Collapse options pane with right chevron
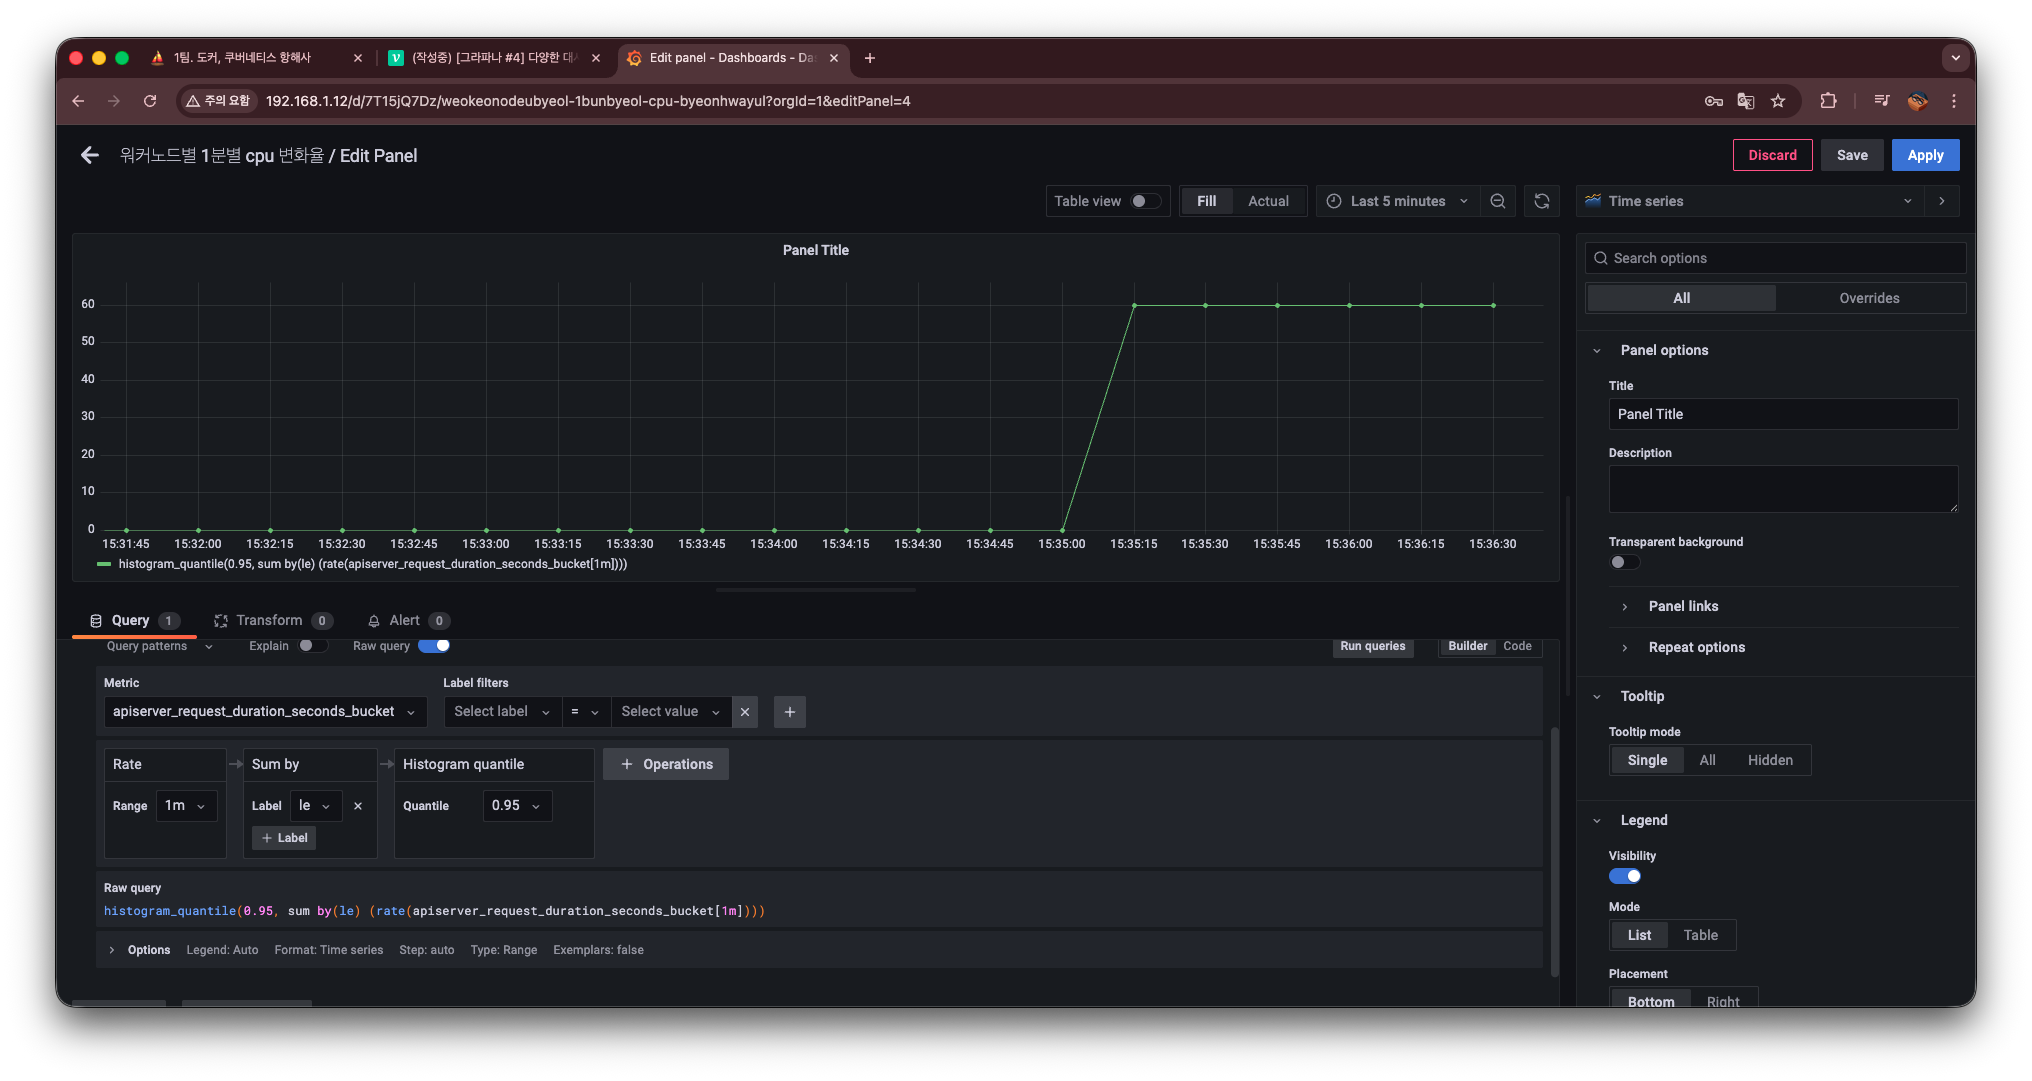Viewport: 2032px width, 1081px height. coord(1942,201)
